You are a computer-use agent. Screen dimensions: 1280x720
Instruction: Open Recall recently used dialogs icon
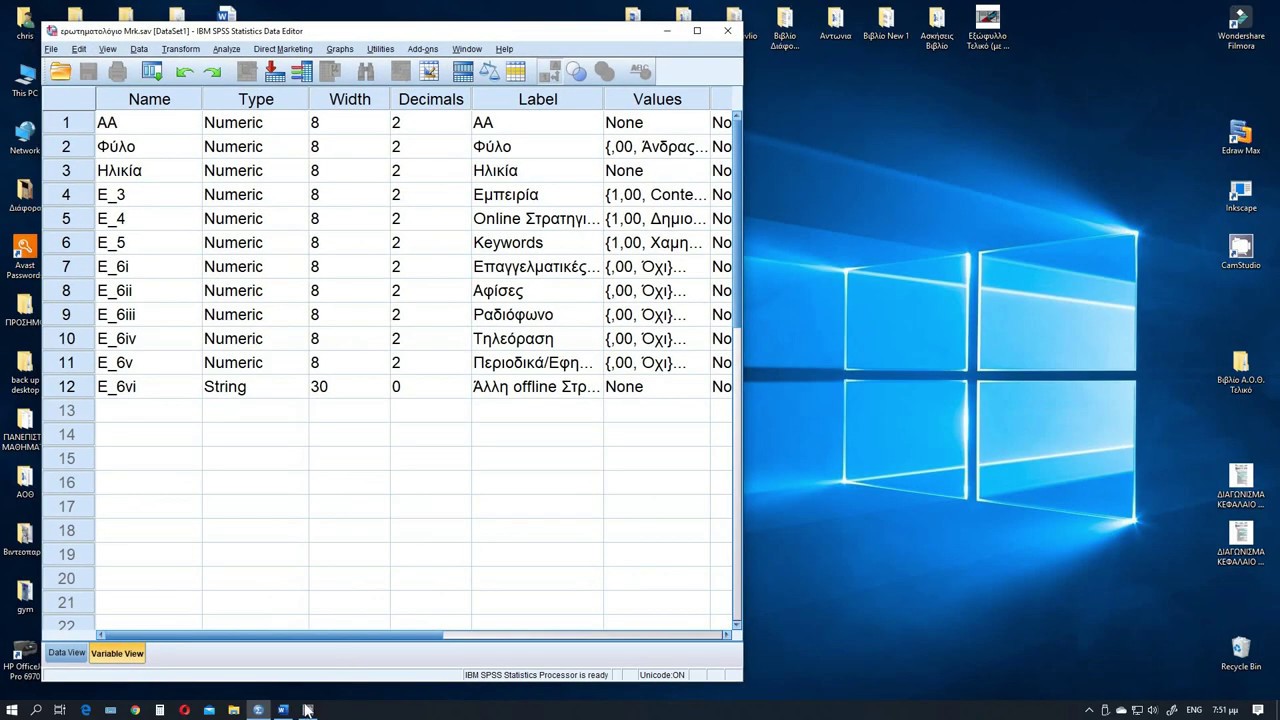(152, 71)
